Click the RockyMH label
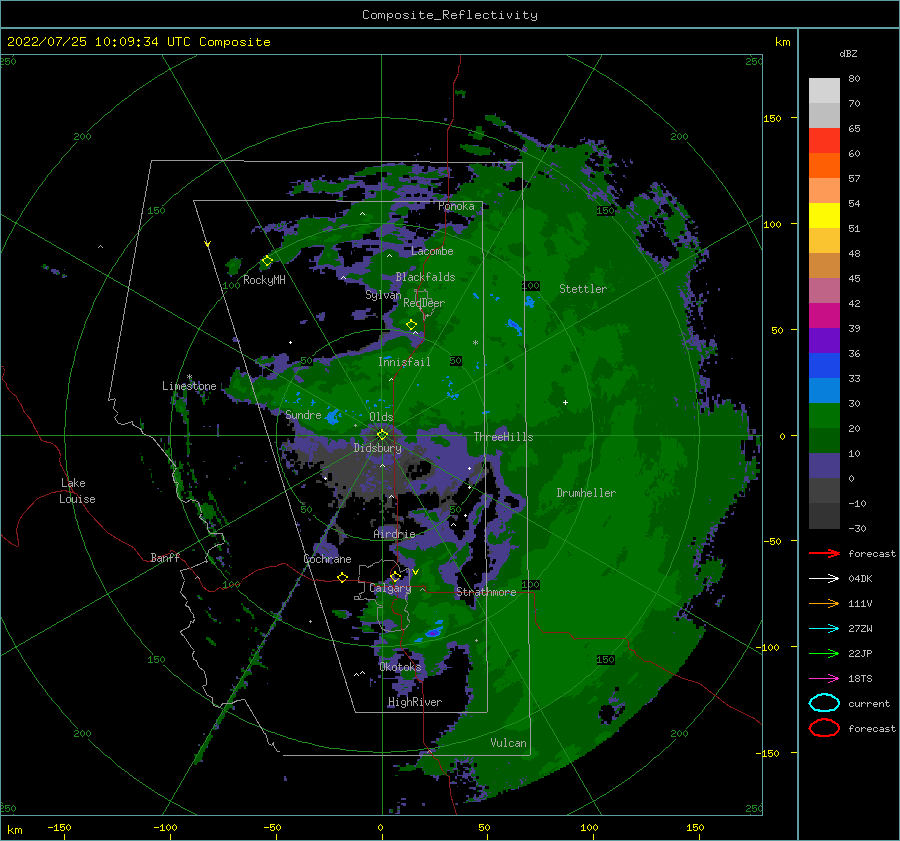Screen dimensions: 900x841 coord(264,280)
